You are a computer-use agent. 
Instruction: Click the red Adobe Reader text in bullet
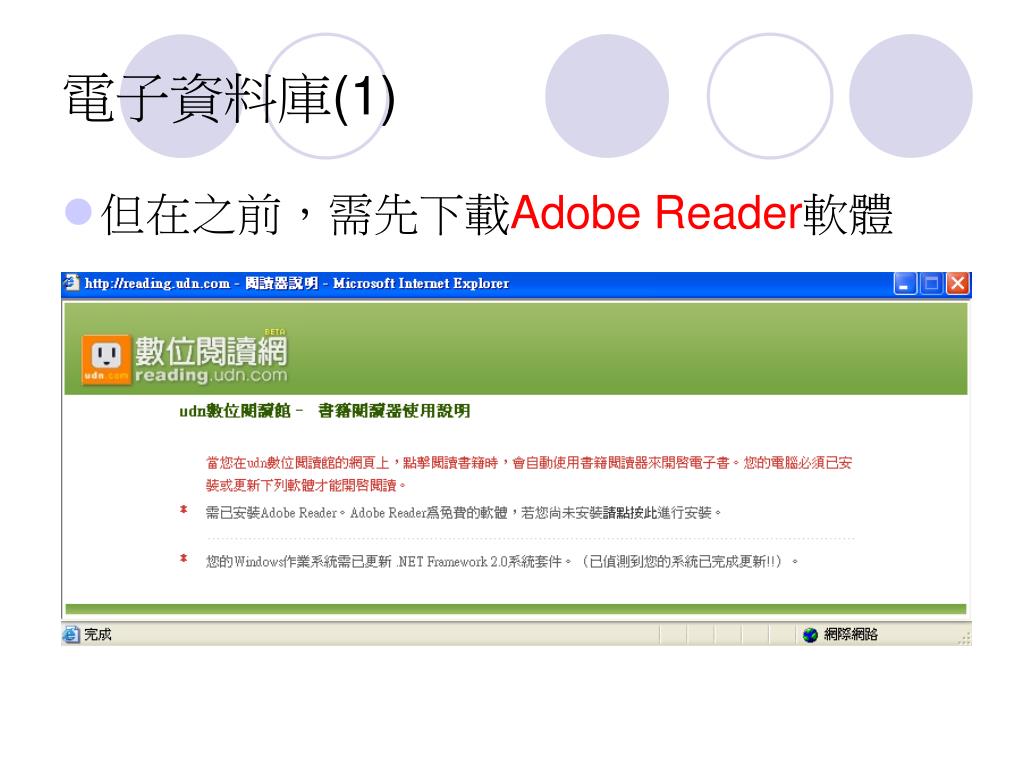656,213
